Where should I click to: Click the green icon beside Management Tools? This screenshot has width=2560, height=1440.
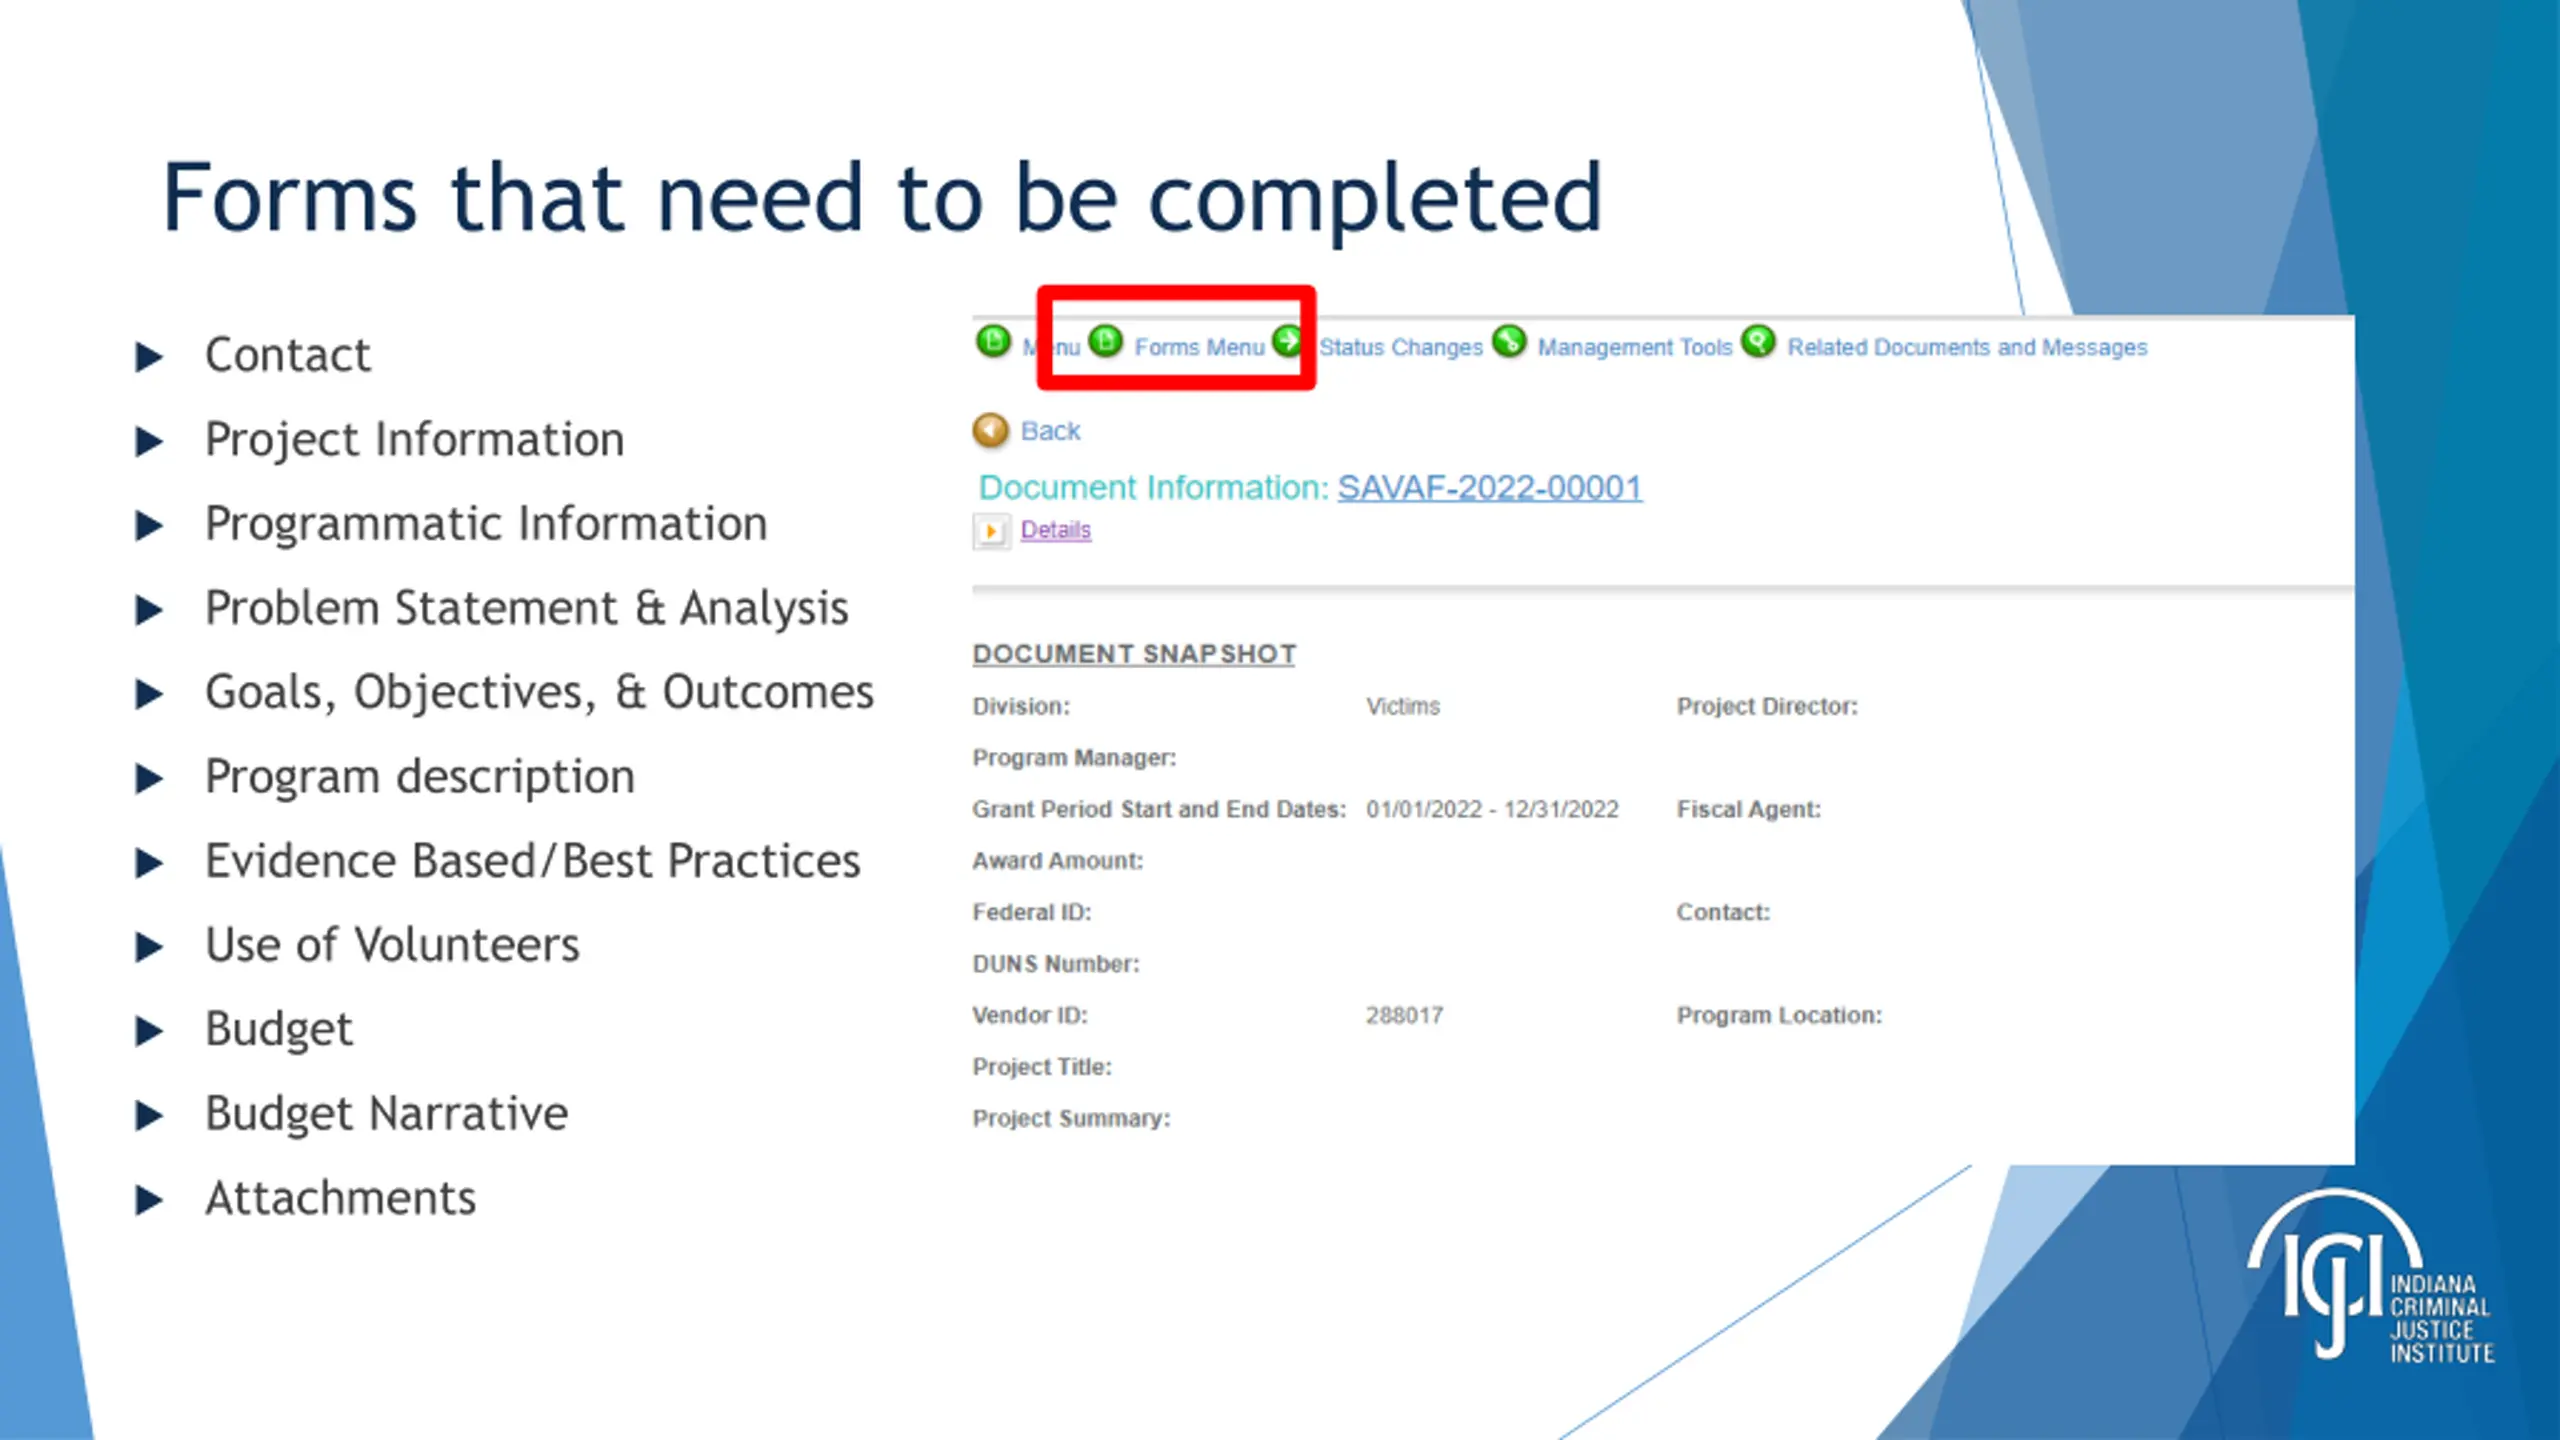click(1510, 342)
